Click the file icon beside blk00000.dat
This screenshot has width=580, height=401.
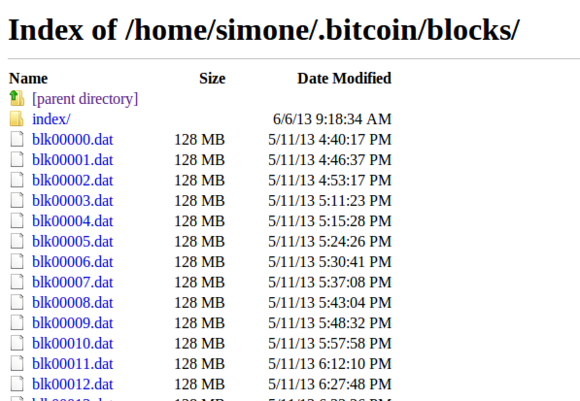(17, 139)
